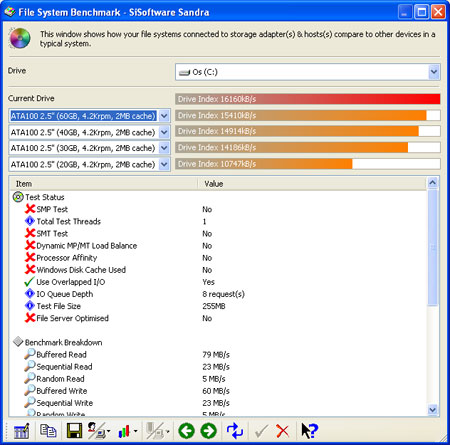Image resolution: width=450 pixels, height=445 pixels.
Task: Click the vertical scrollbar thumb
Action: 432,247
